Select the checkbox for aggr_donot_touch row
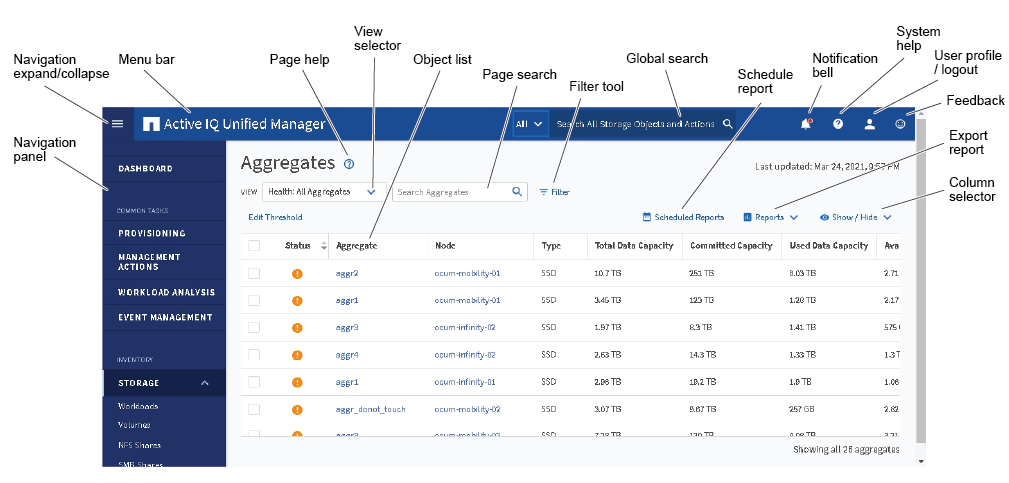1009x483 pixels. tap(254, 409)
